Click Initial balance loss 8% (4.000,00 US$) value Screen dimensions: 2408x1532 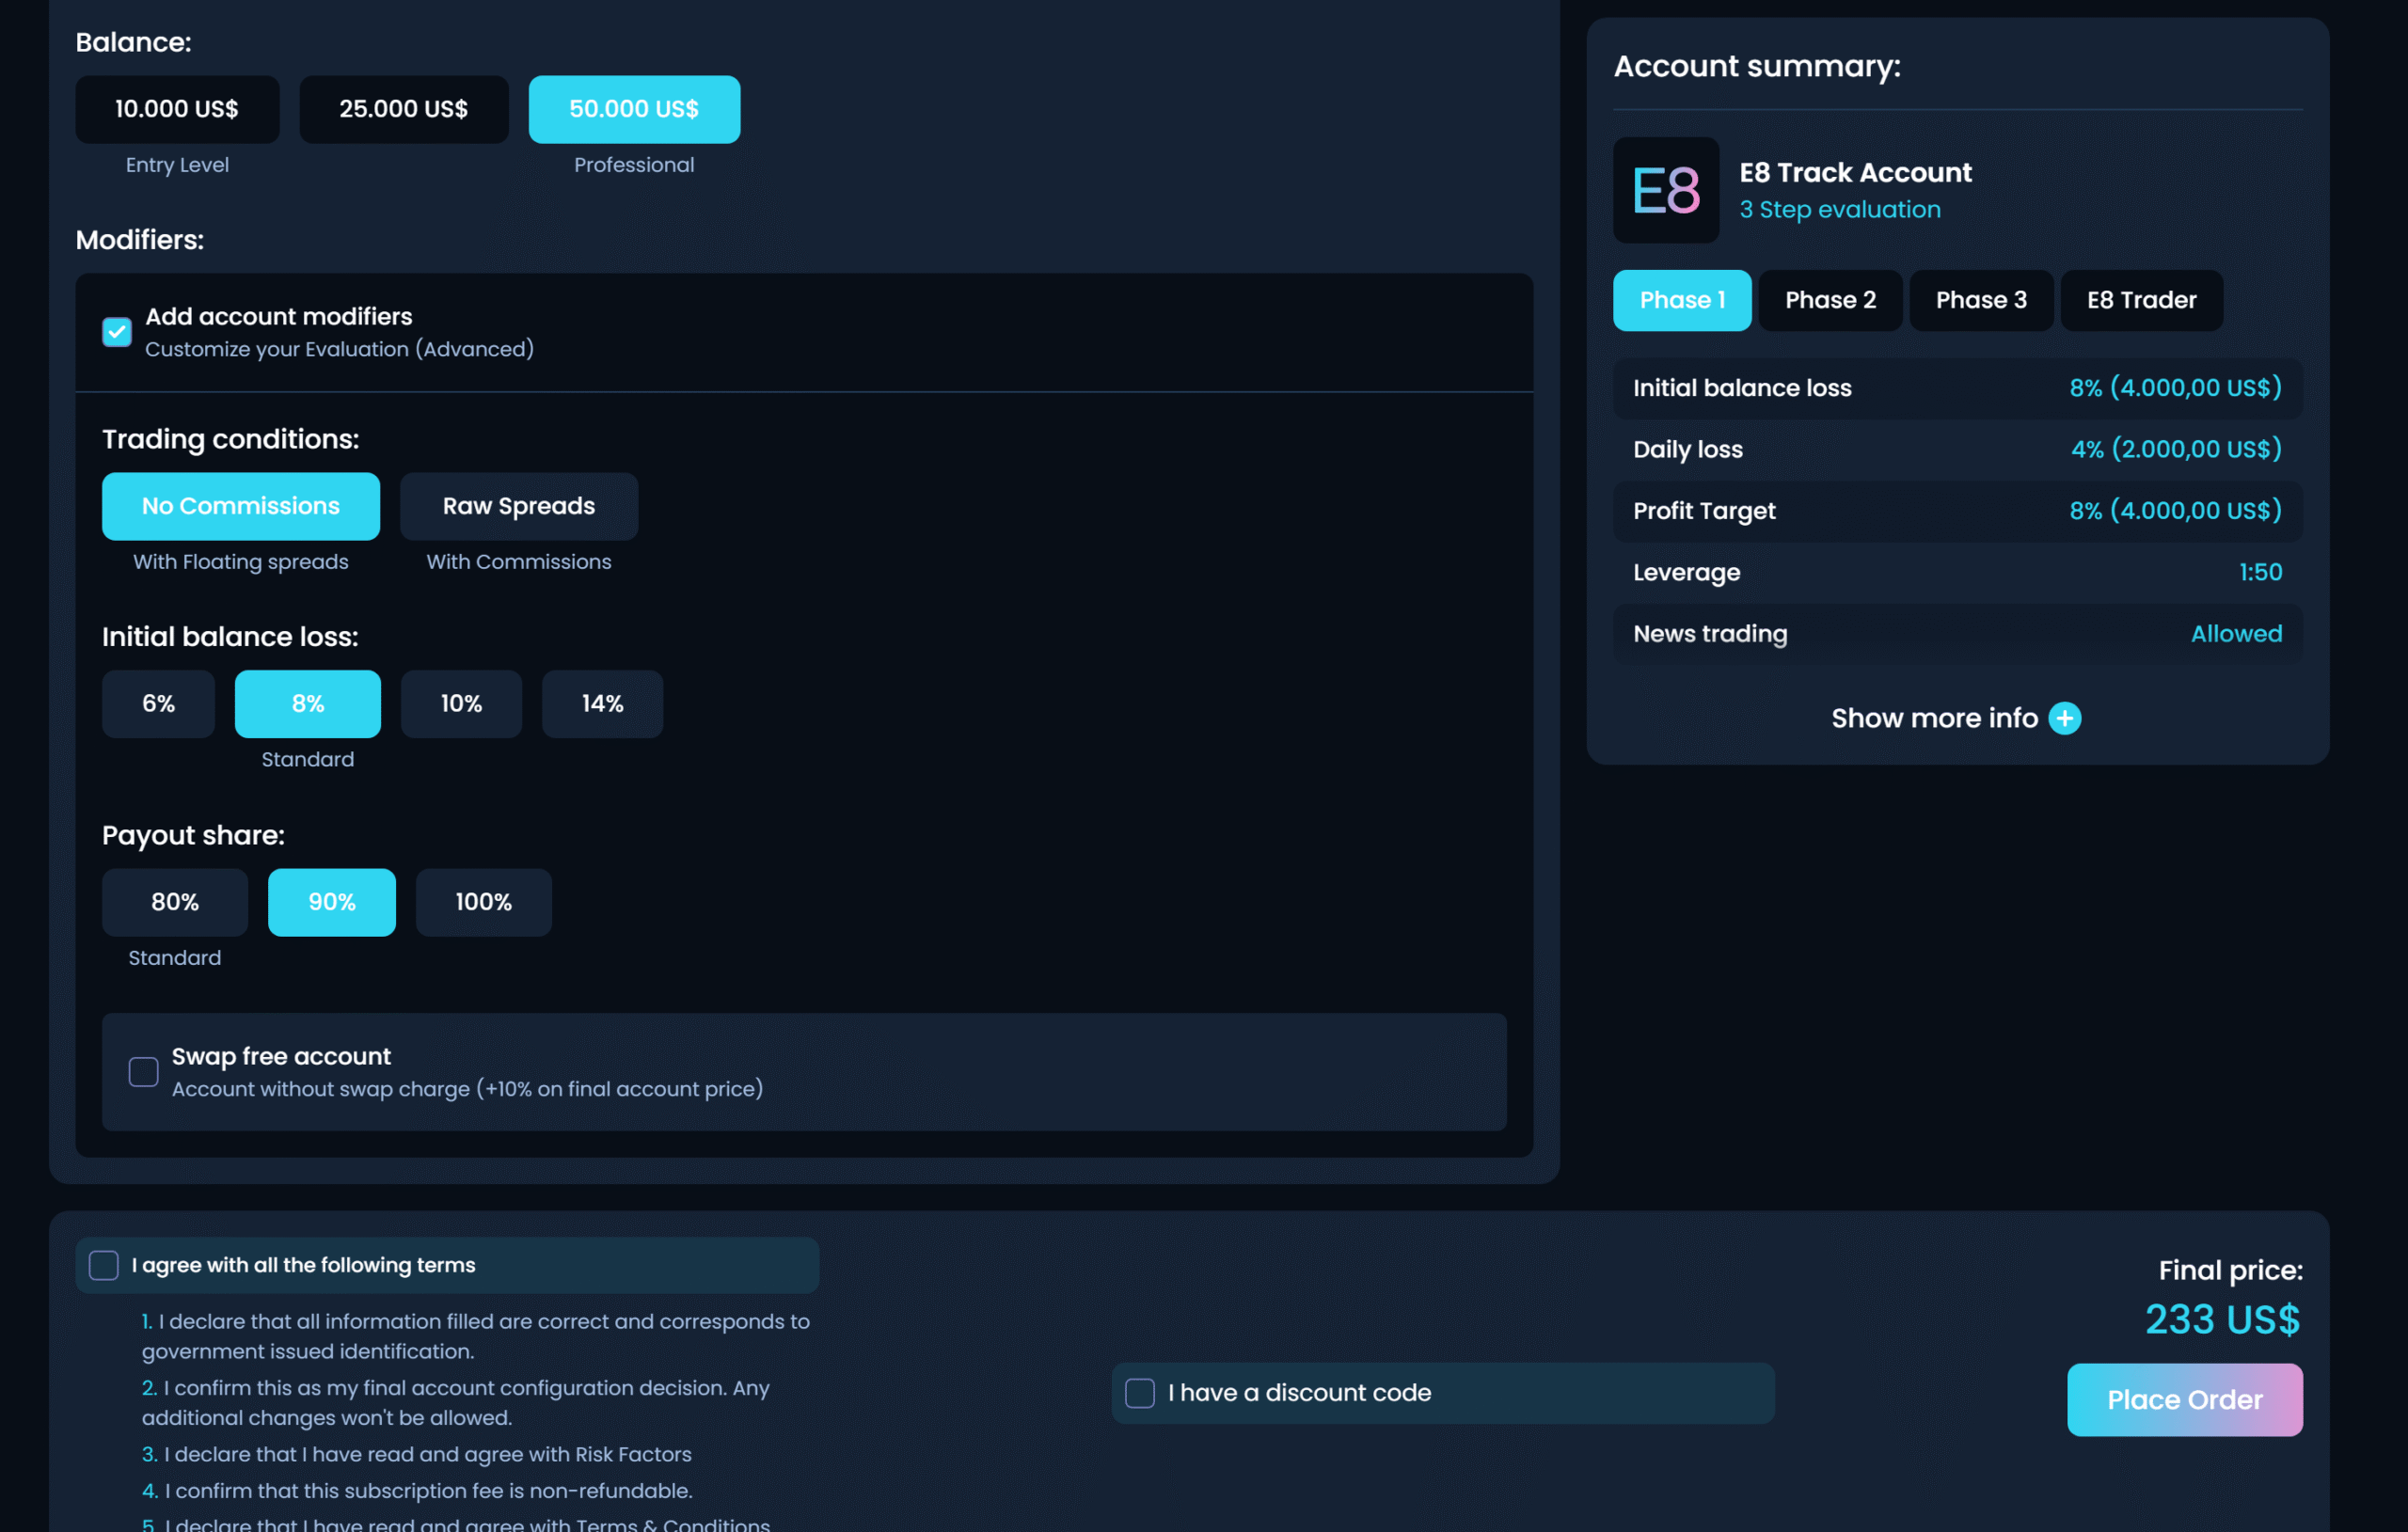click(x=2175, y=388)
